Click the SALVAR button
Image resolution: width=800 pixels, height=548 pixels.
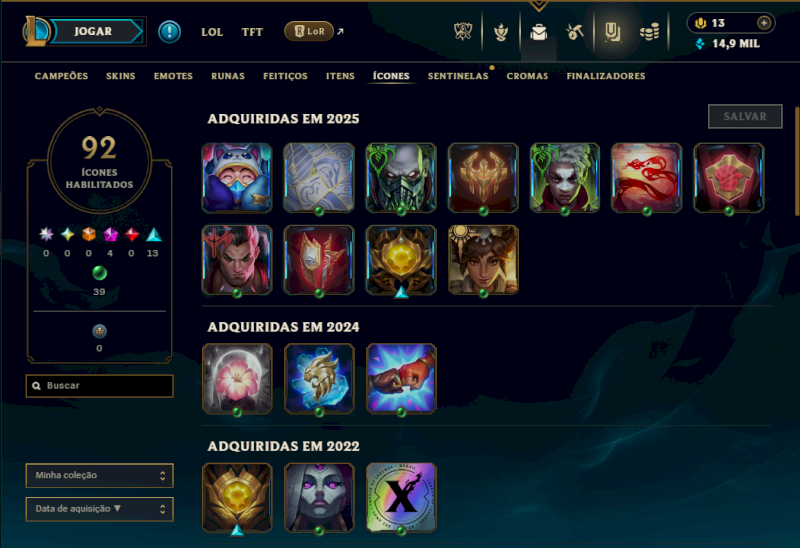pyautogui.click(x=745, y=116)
